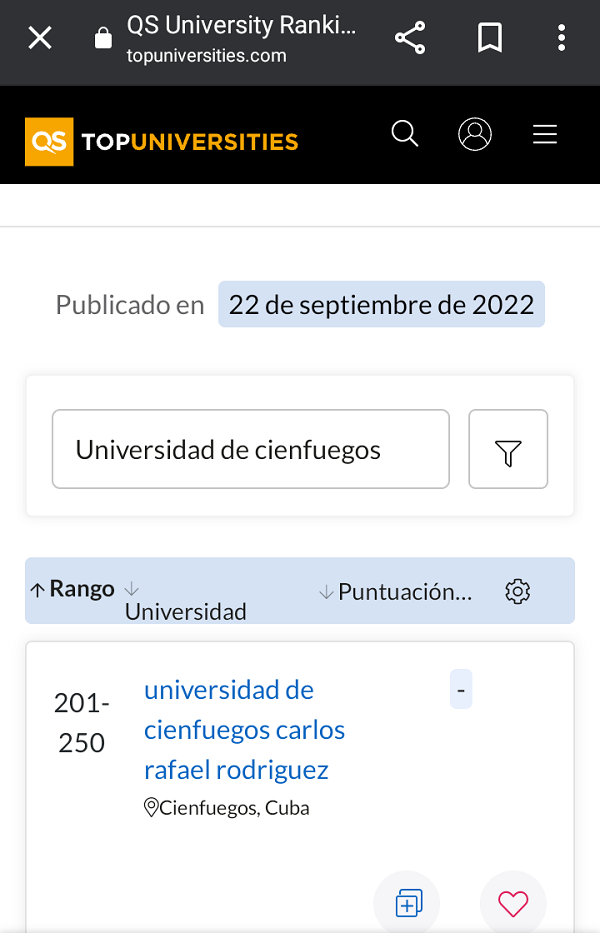Click the QS TopUniversities logo
The image size is (600, 933).
(x=161, y=142)
